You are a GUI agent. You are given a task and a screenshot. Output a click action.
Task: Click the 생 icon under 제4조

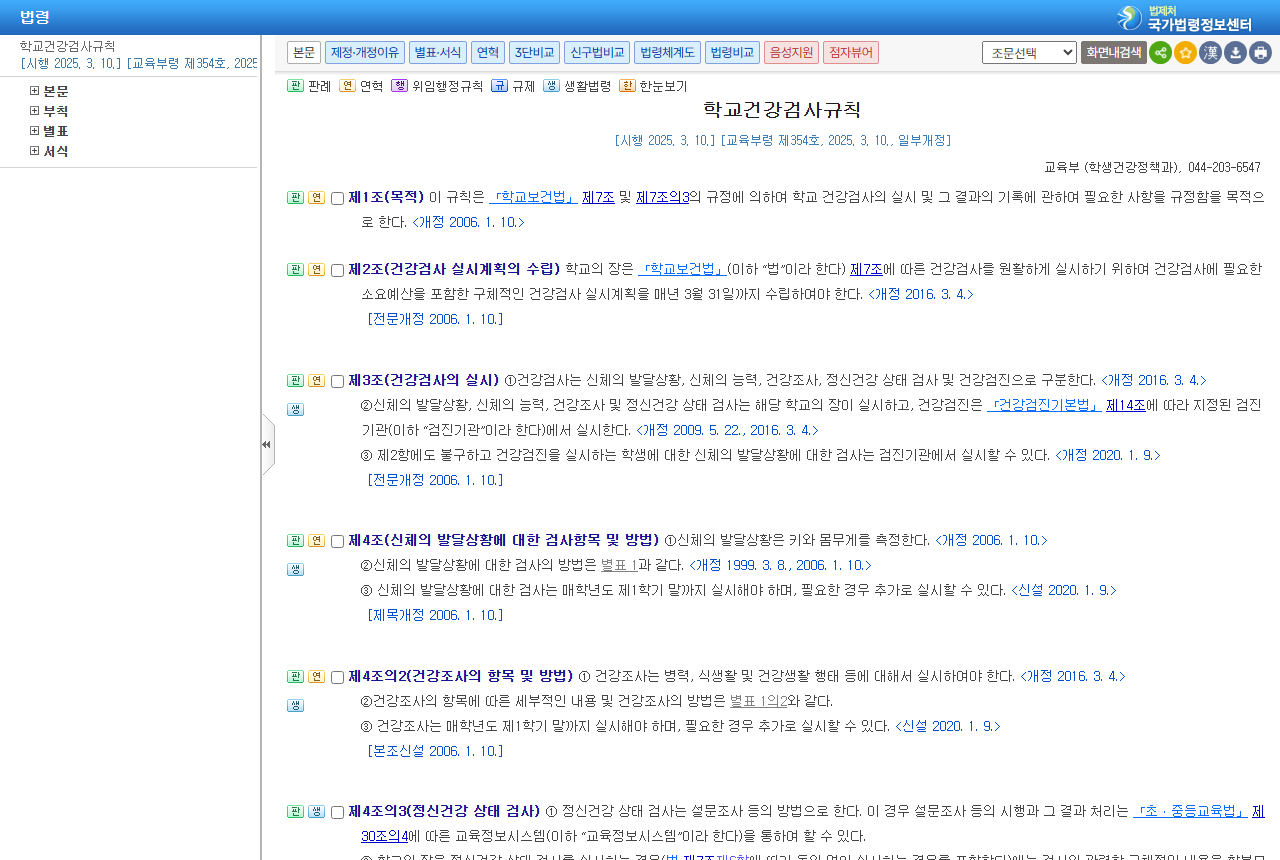coord(295,569)
